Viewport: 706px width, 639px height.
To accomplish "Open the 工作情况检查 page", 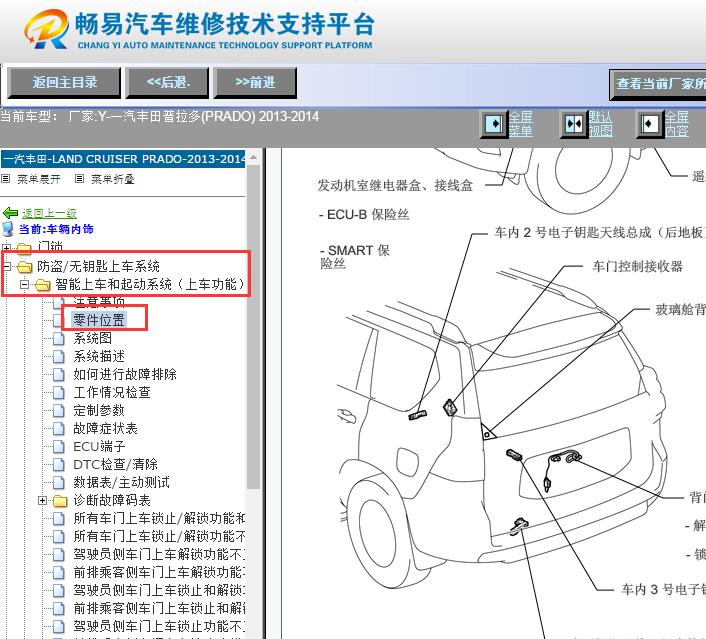I will [112, 392].
